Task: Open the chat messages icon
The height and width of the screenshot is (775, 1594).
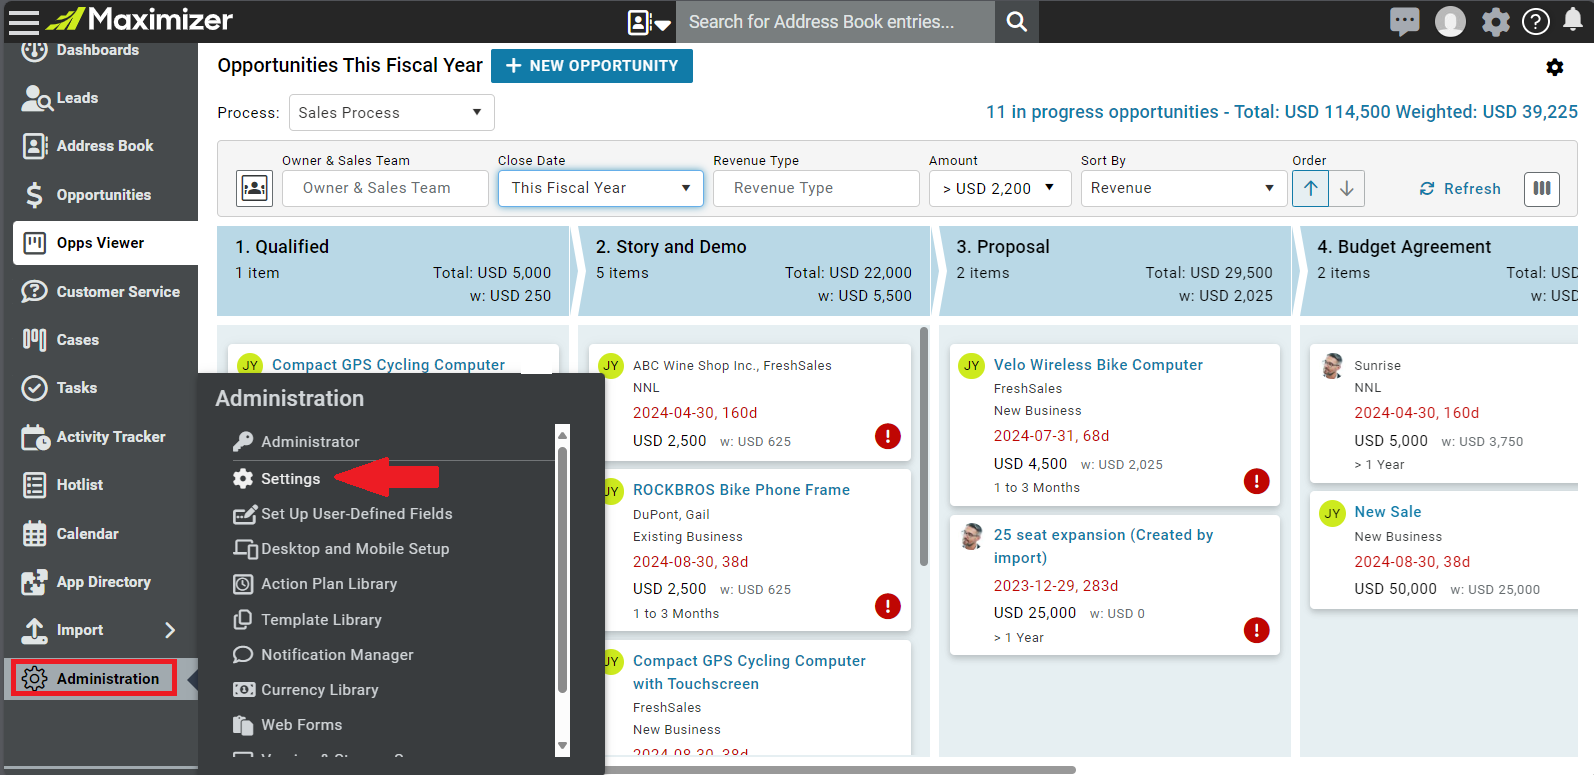Action: click(1404, 21)
